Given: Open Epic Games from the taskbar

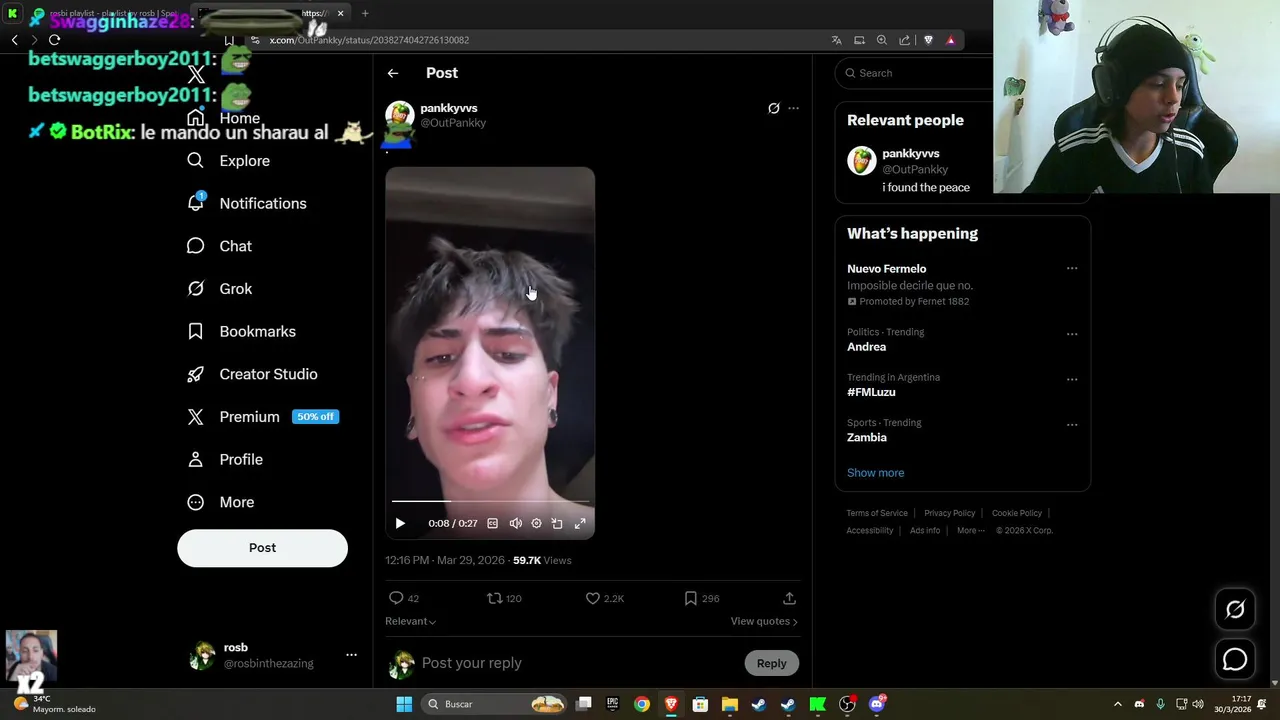Looking at the screenshot, I should [x=612, y=704].
